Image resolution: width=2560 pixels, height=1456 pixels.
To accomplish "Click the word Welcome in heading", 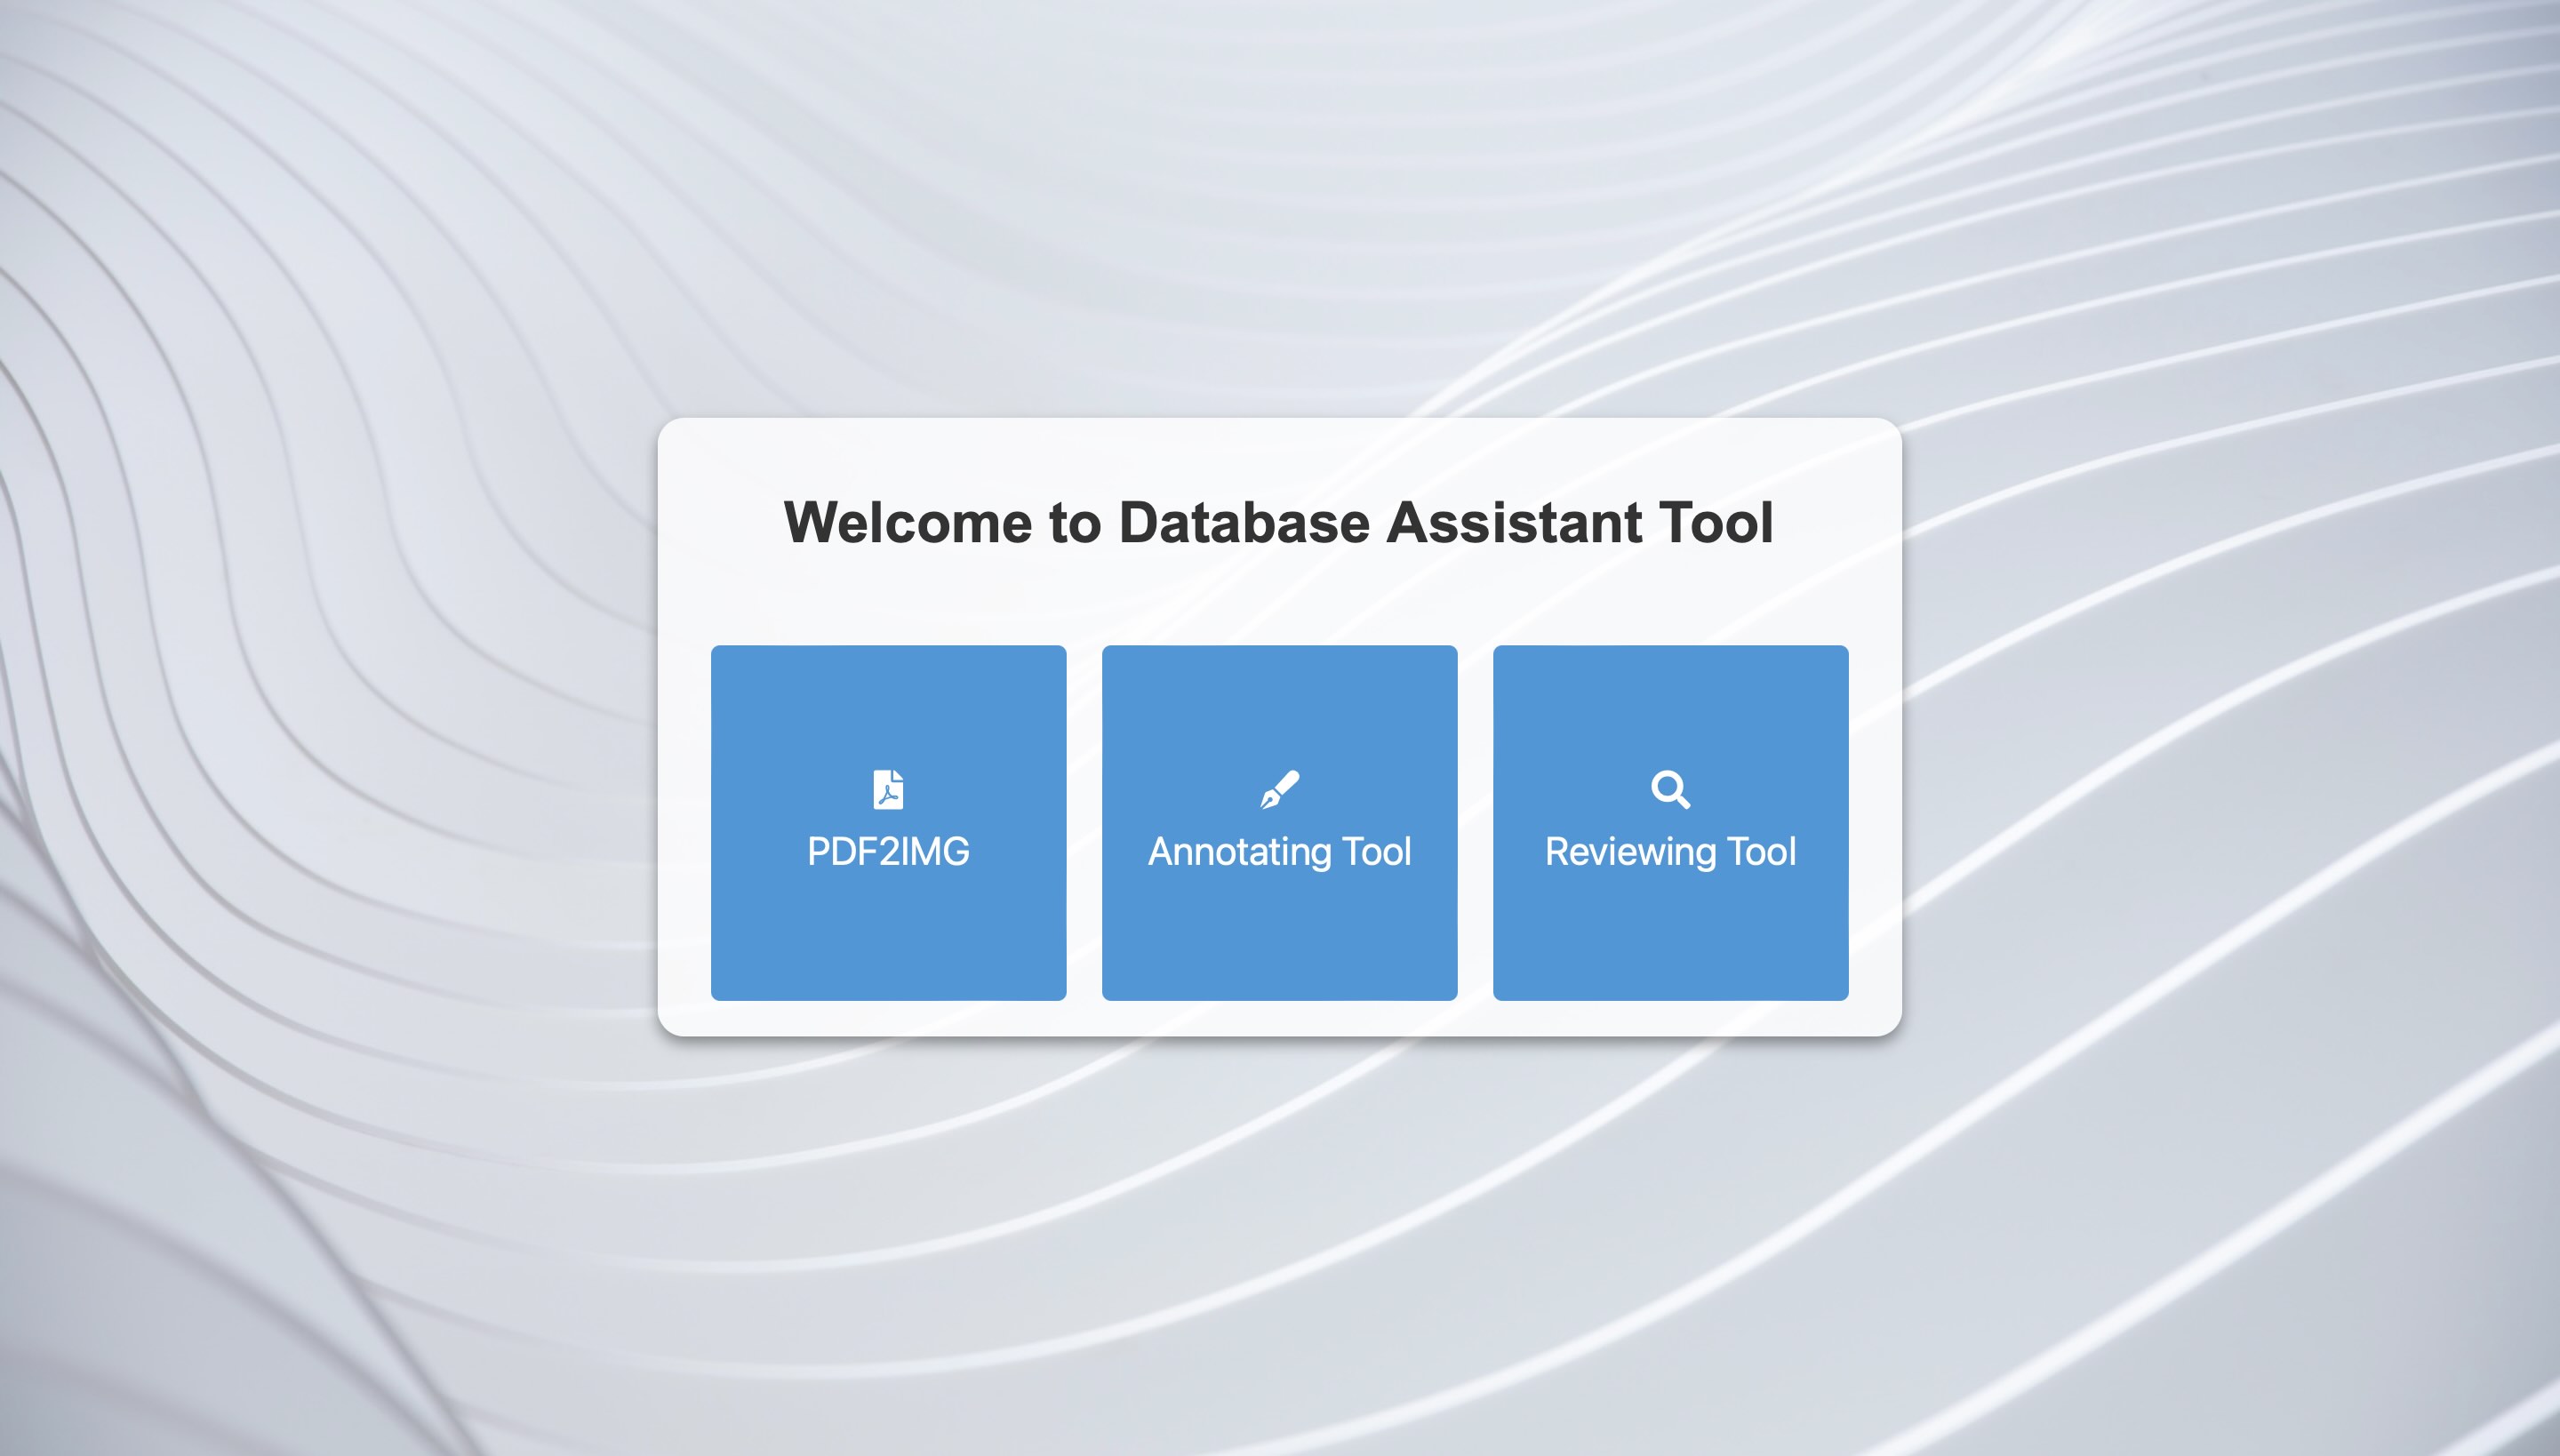I will pos(908,523).
